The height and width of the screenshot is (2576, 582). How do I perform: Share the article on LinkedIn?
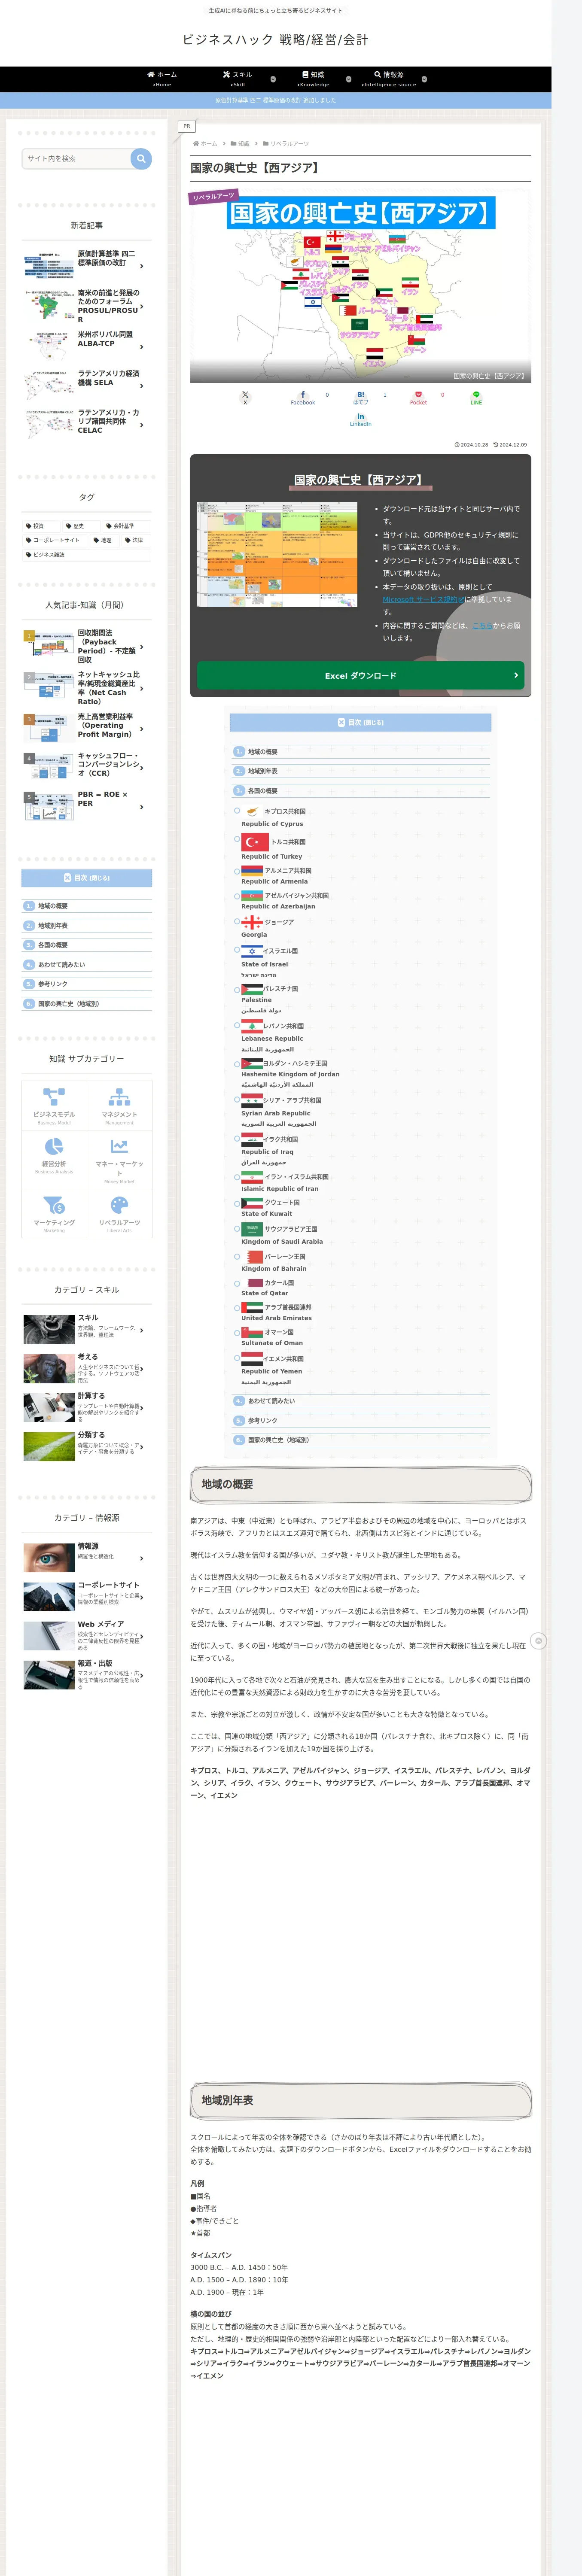pos(361,420)
